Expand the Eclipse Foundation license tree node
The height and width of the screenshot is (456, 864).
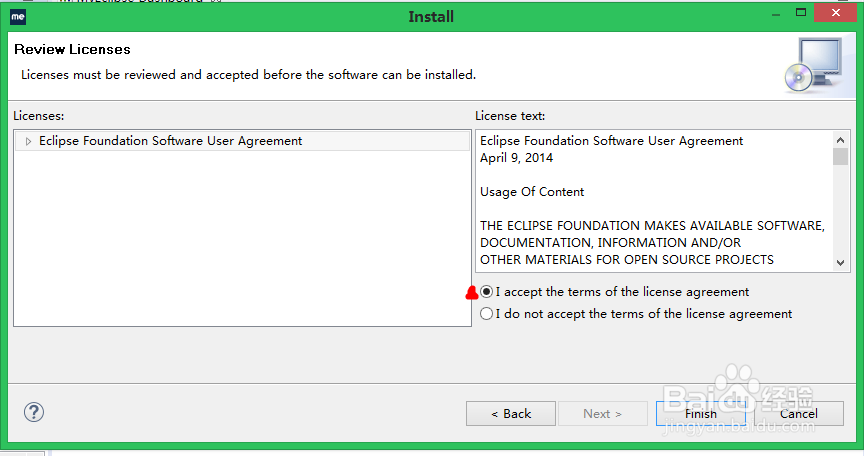coord(28,141)
